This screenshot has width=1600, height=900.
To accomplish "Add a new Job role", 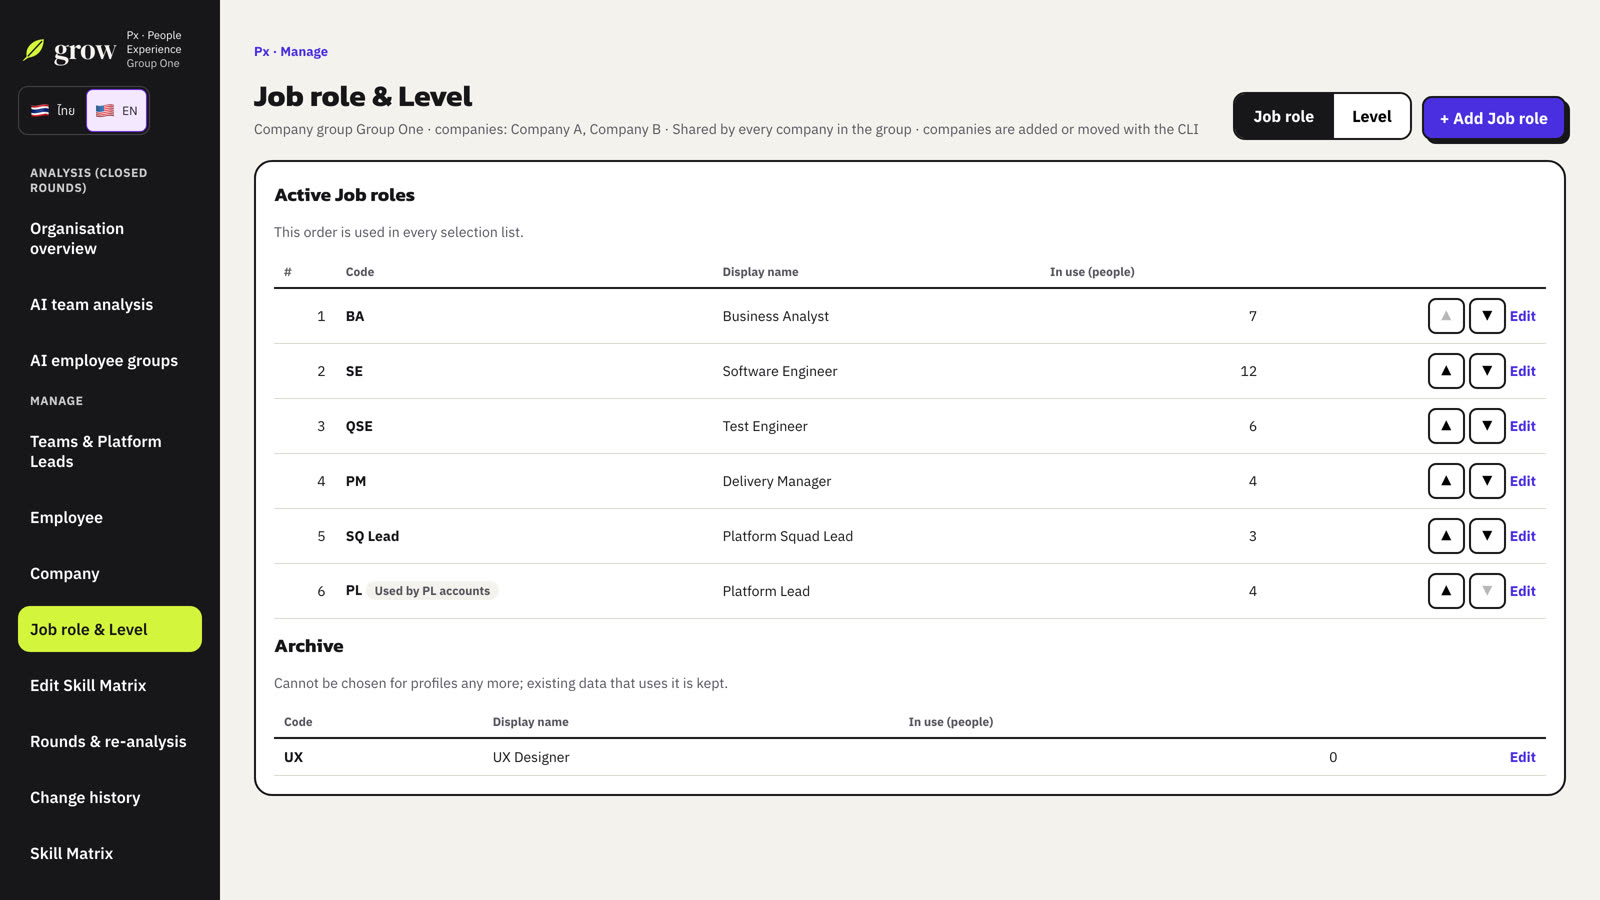I will [1493, 118].
